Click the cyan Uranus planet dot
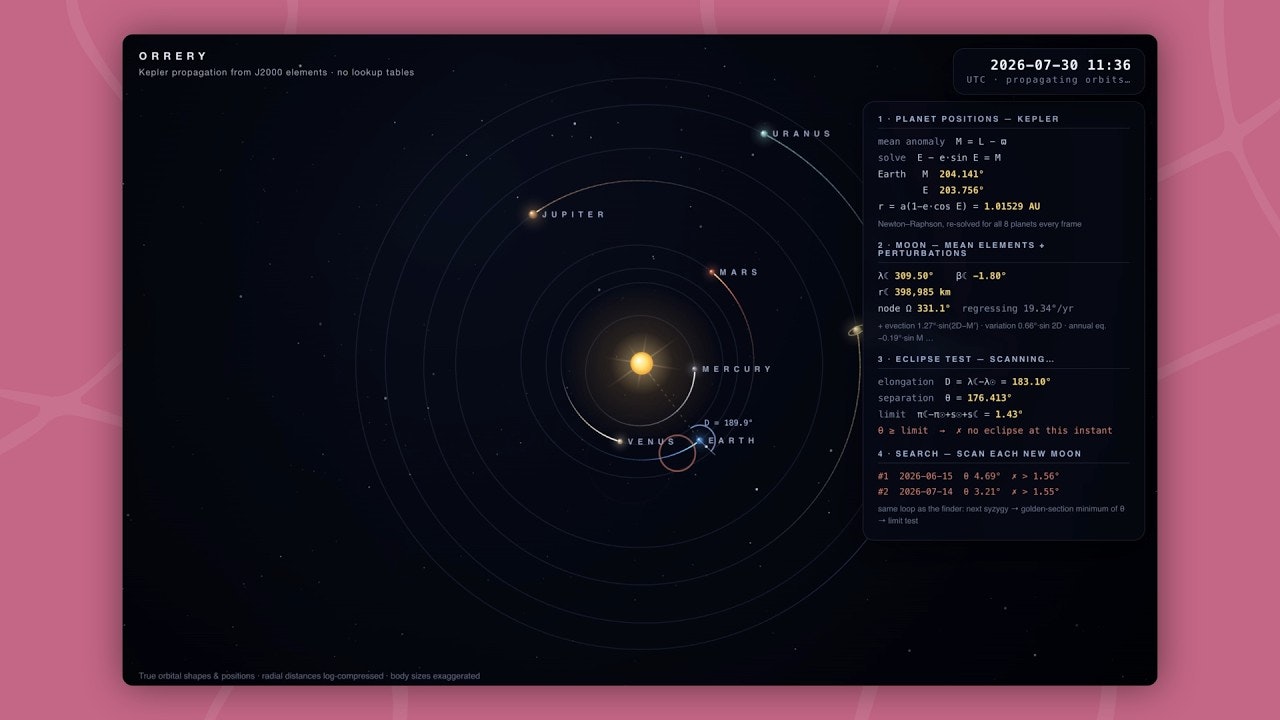Image resolution: width=1280 pixels, height=720 pixels. (764, 133)
